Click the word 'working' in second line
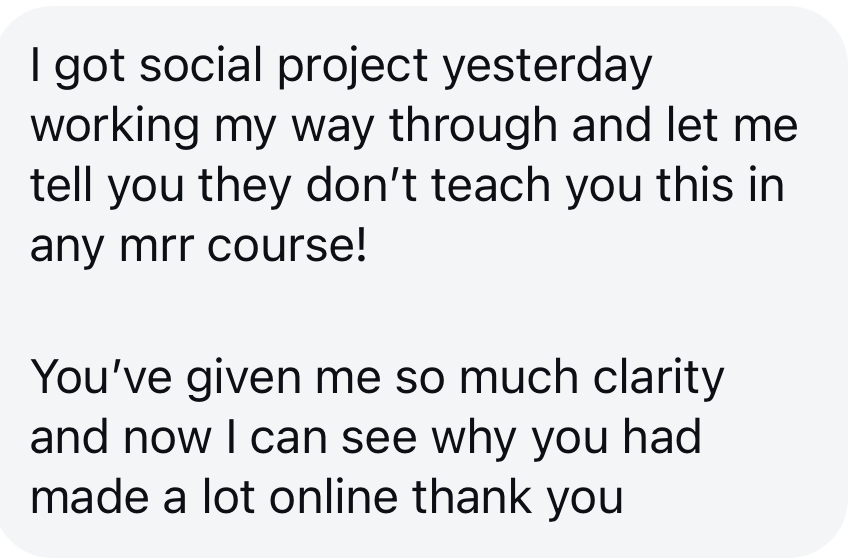This screenshot has height=559, width=848. point(115,127)
